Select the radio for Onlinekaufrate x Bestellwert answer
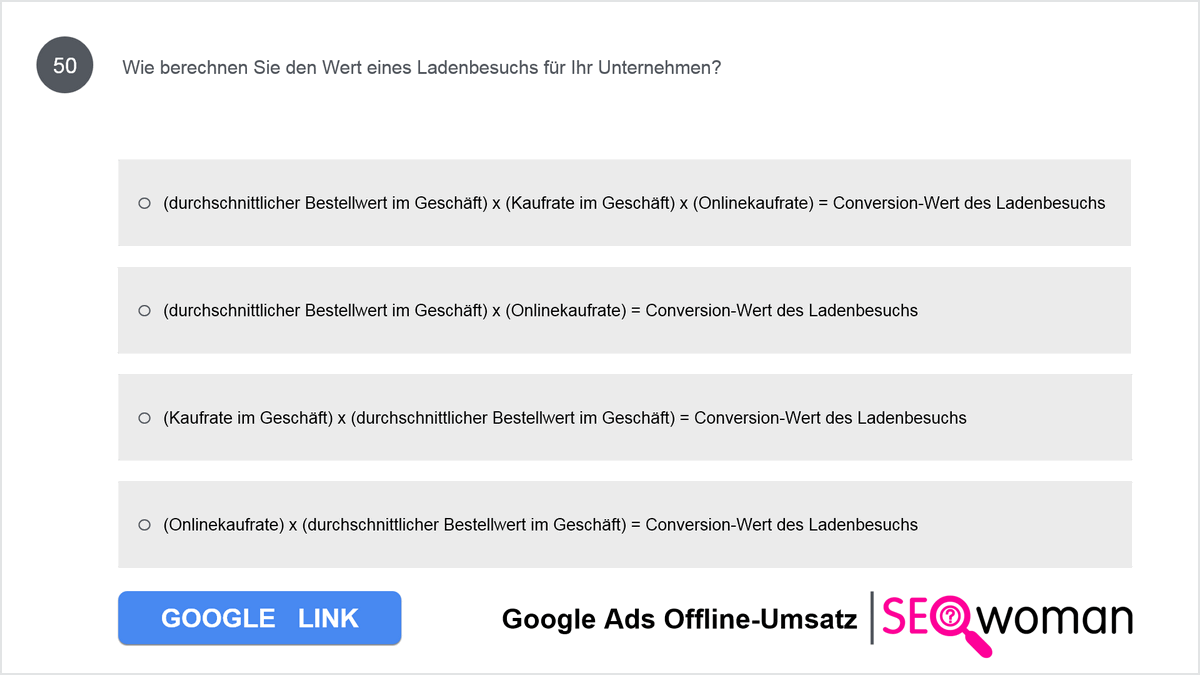 144,525
